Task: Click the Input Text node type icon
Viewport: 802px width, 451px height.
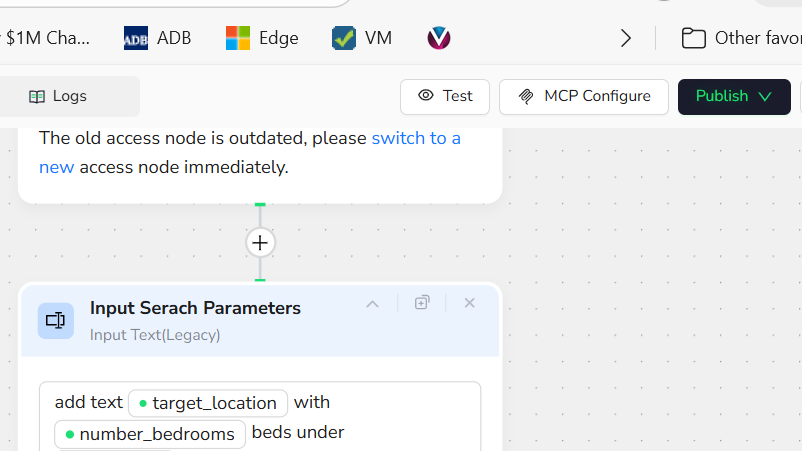Action: (56, 321)
